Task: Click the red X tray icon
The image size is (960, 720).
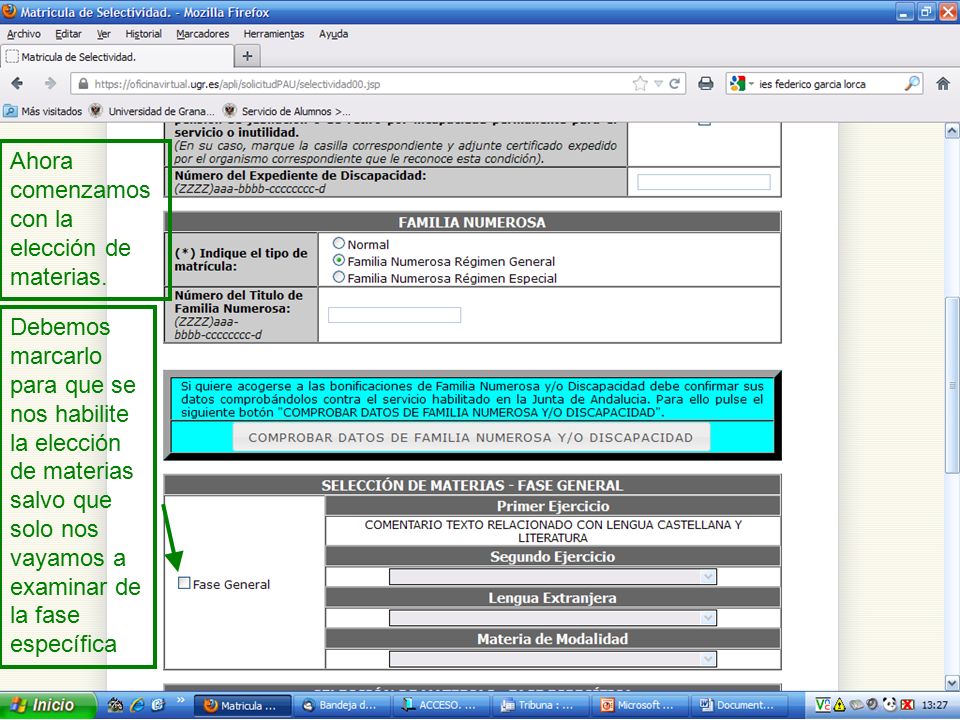Action: point(907,705)
